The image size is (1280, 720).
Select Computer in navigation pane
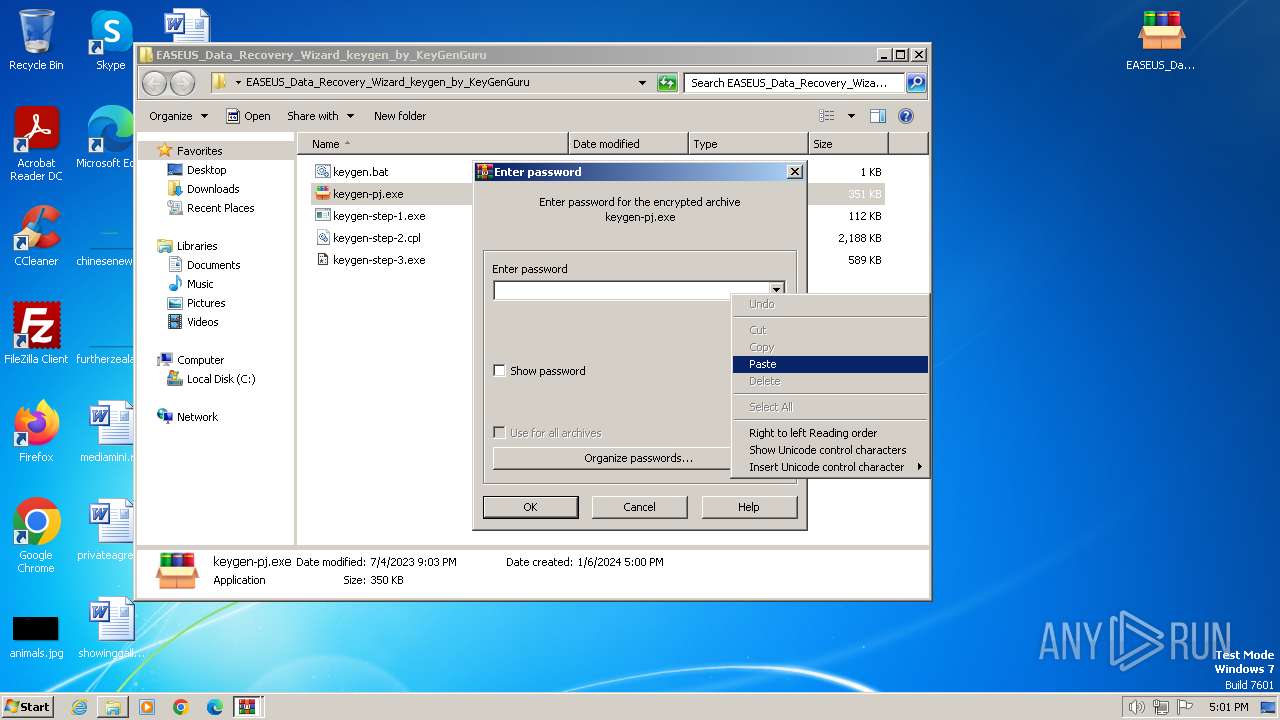pyautogui.click(x=200, y=360)
